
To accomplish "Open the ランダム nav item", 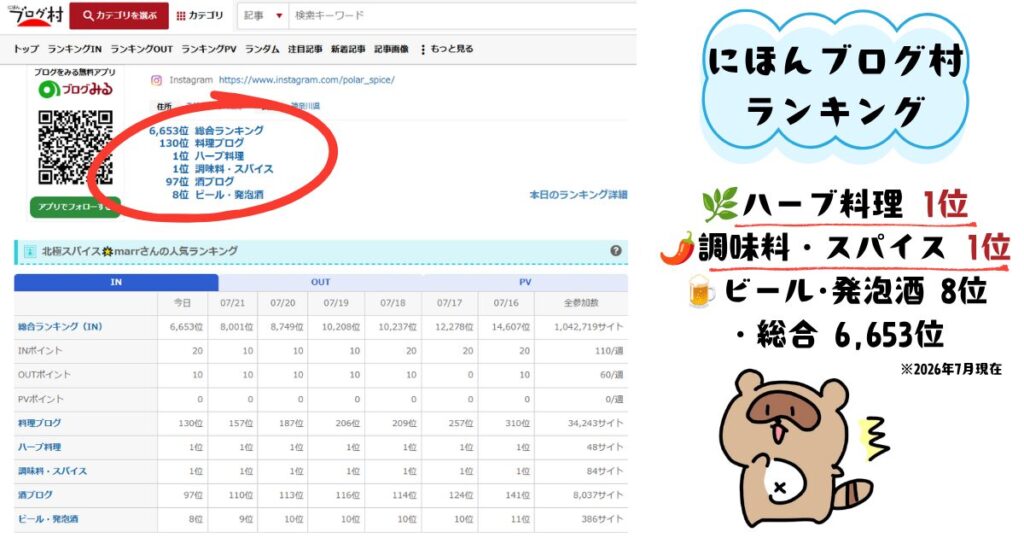I will [262, 49].
